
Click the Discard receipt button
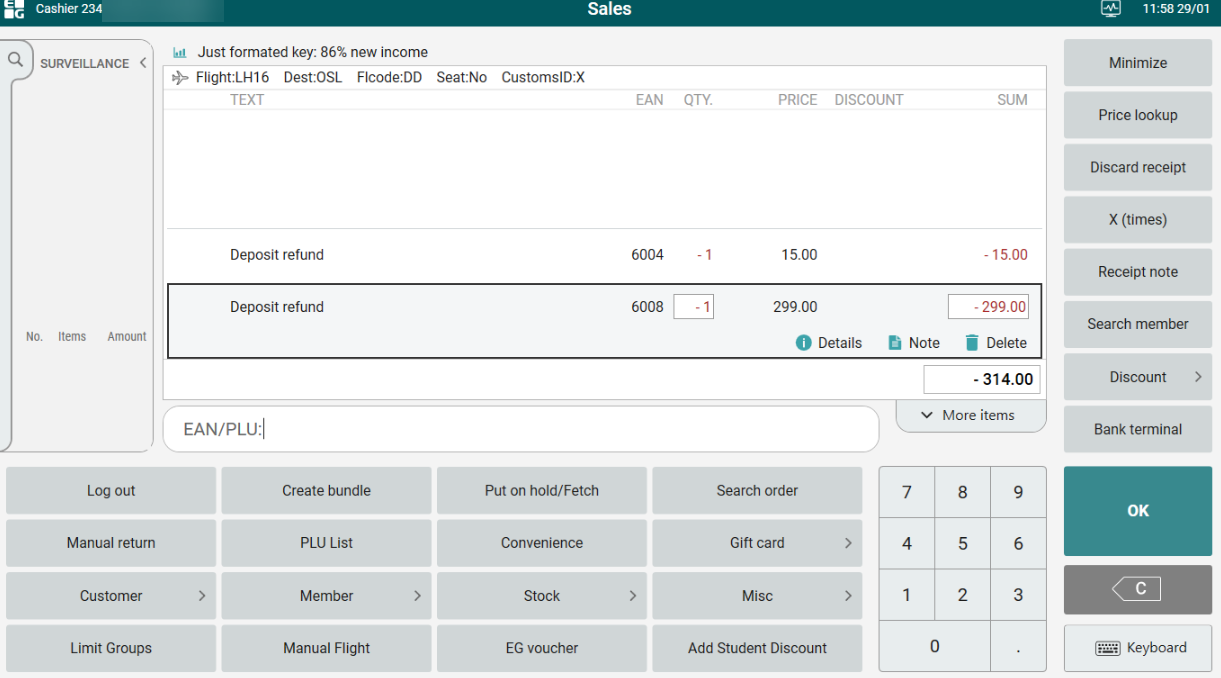(x=1138, y=167)
